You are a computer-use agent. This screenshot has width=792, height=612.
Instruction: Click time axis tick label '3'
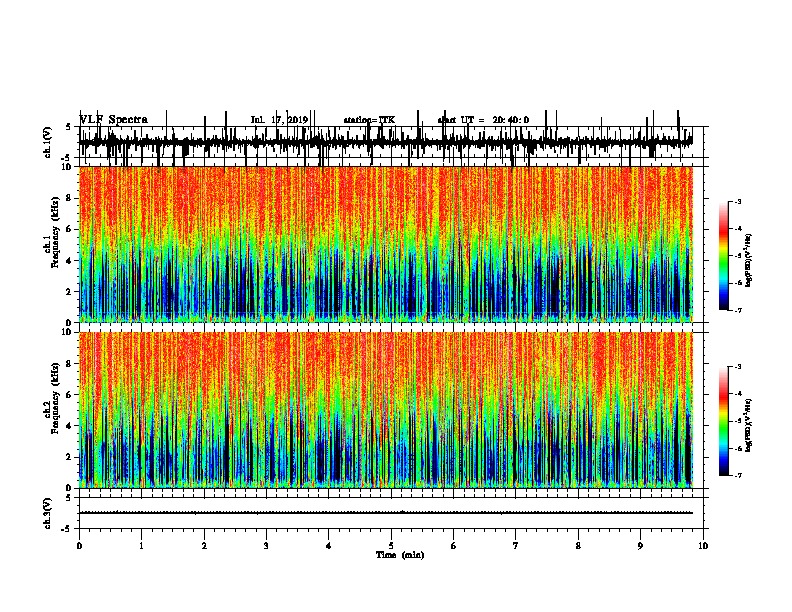pyautogui.click(x=266, y=546)
